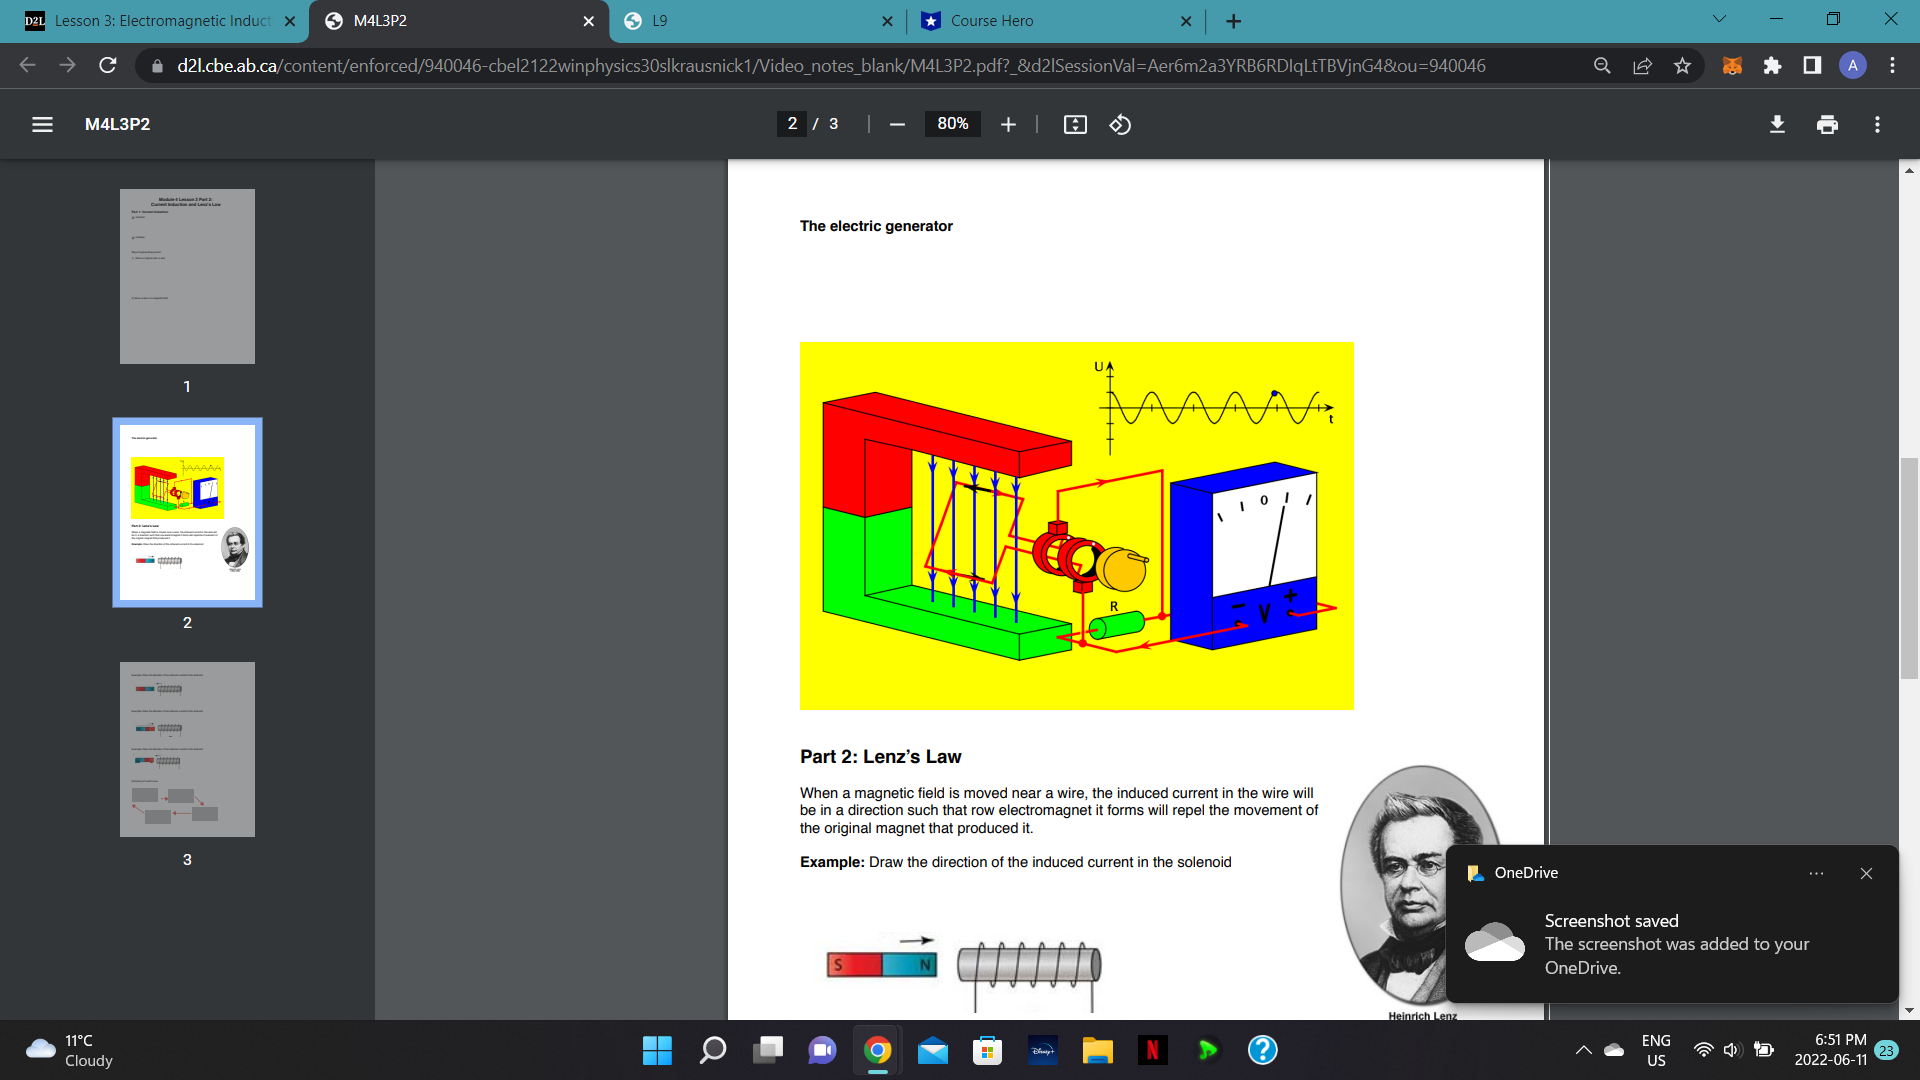This screenshot has width=1920, height=1080.
Task: Open the MetaMask extension icon
Action: [x=1731, y=65]
